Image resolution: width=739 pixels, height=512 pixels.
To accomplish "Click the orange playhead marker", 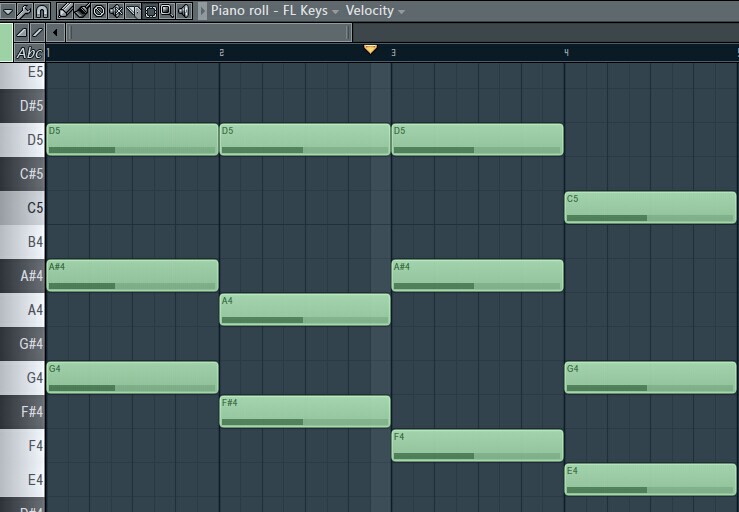I will click(x=370, y=49).
